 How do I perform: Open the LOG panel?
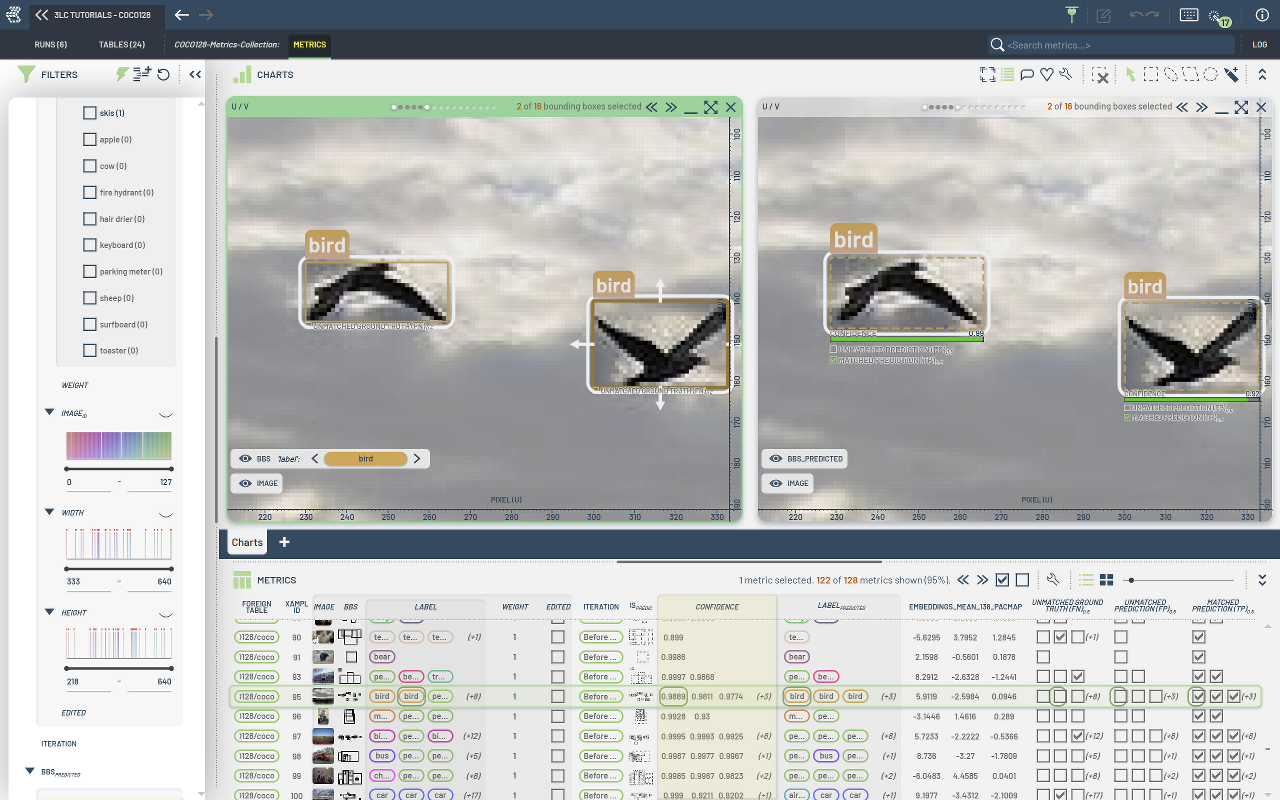click(x=1260, y=45)
